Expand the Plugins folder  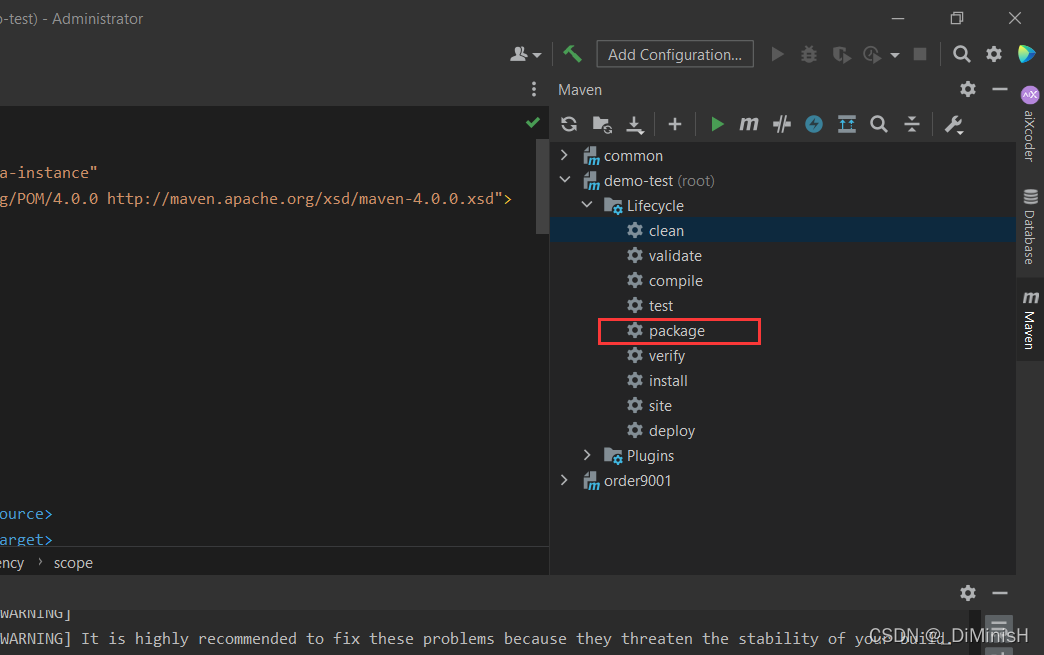[x=587, y=455]
